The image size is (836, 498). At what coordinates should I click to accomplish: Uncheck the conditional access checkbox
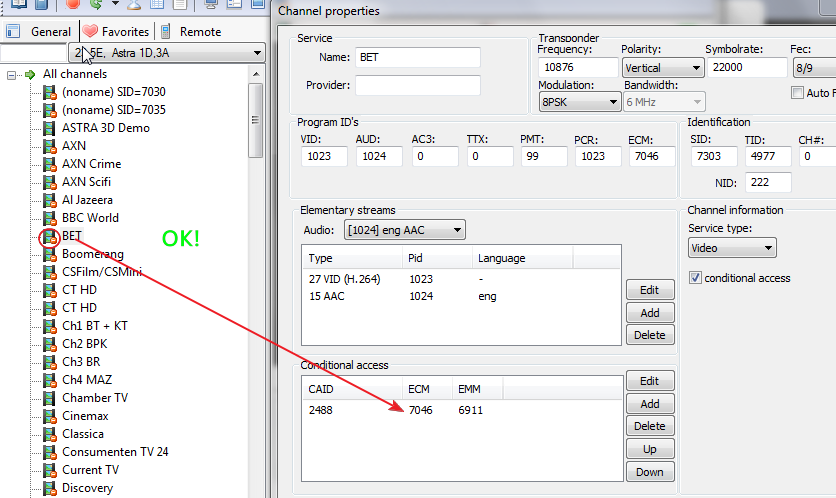(696, 278)
